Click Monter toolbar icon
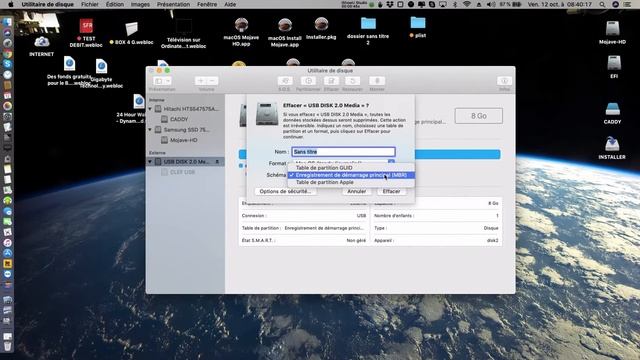 [x=377, y=81]
